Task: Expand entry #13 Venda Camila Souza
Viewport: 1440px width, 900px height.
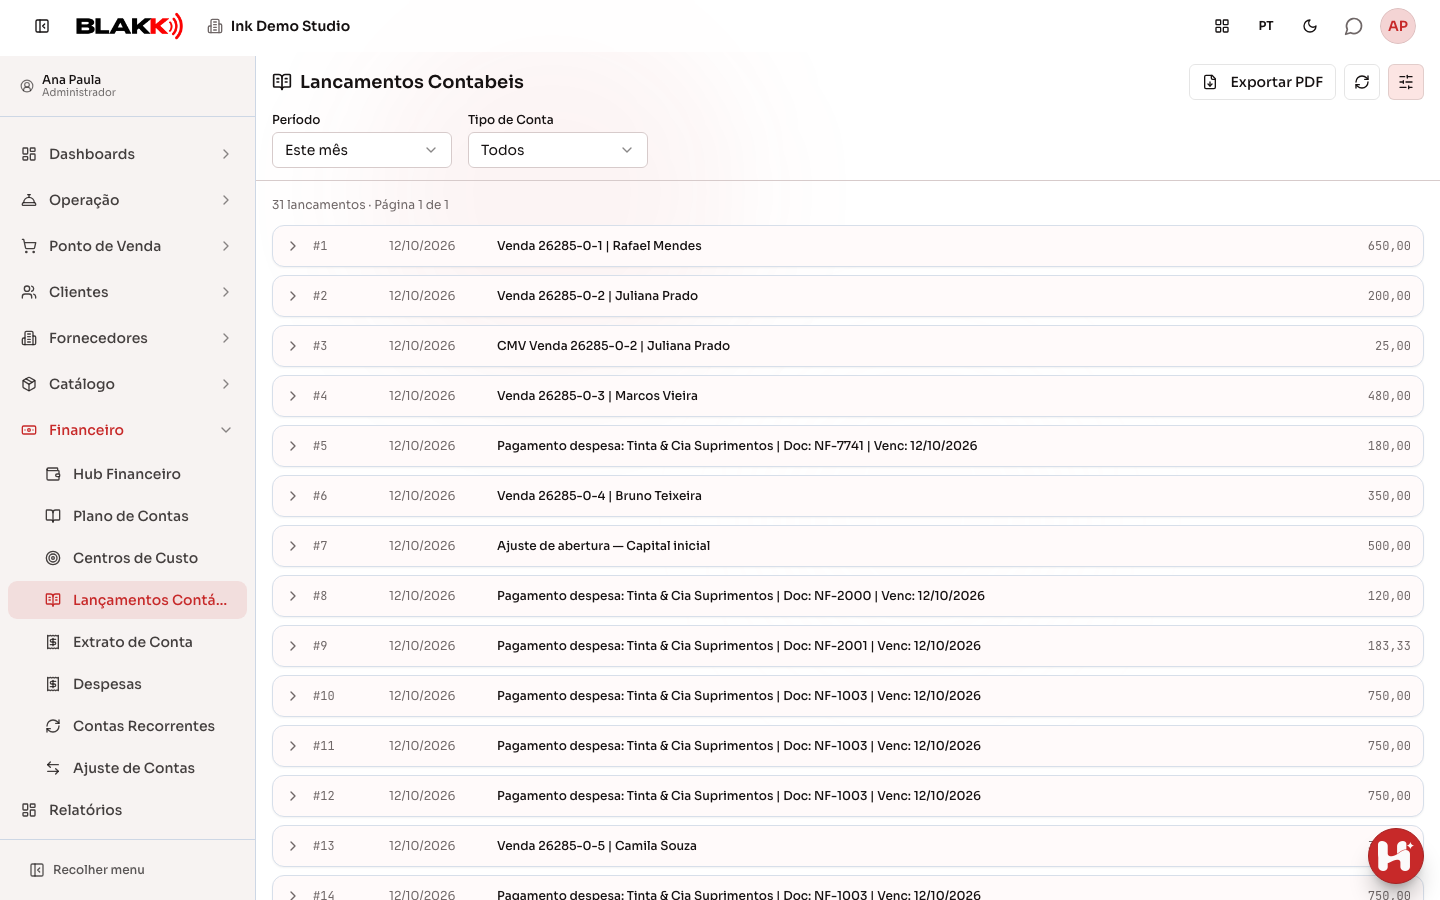Action: pos(848,846)
